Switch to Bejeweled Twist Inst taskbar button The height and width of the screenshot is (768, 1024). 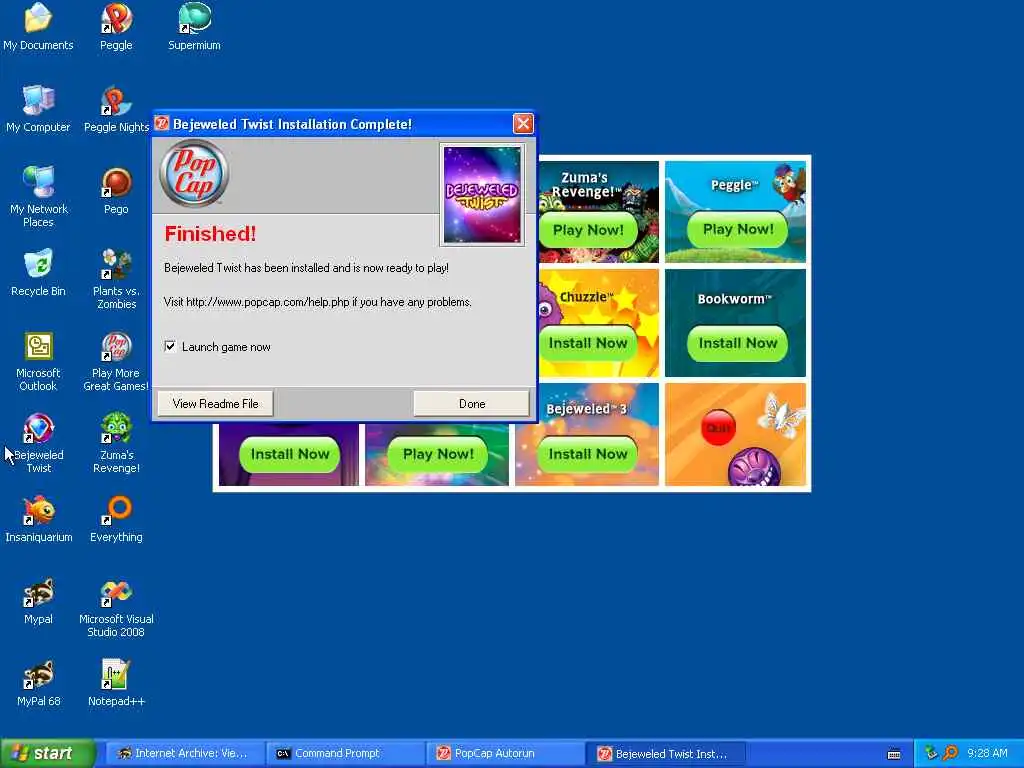[666, 754]
